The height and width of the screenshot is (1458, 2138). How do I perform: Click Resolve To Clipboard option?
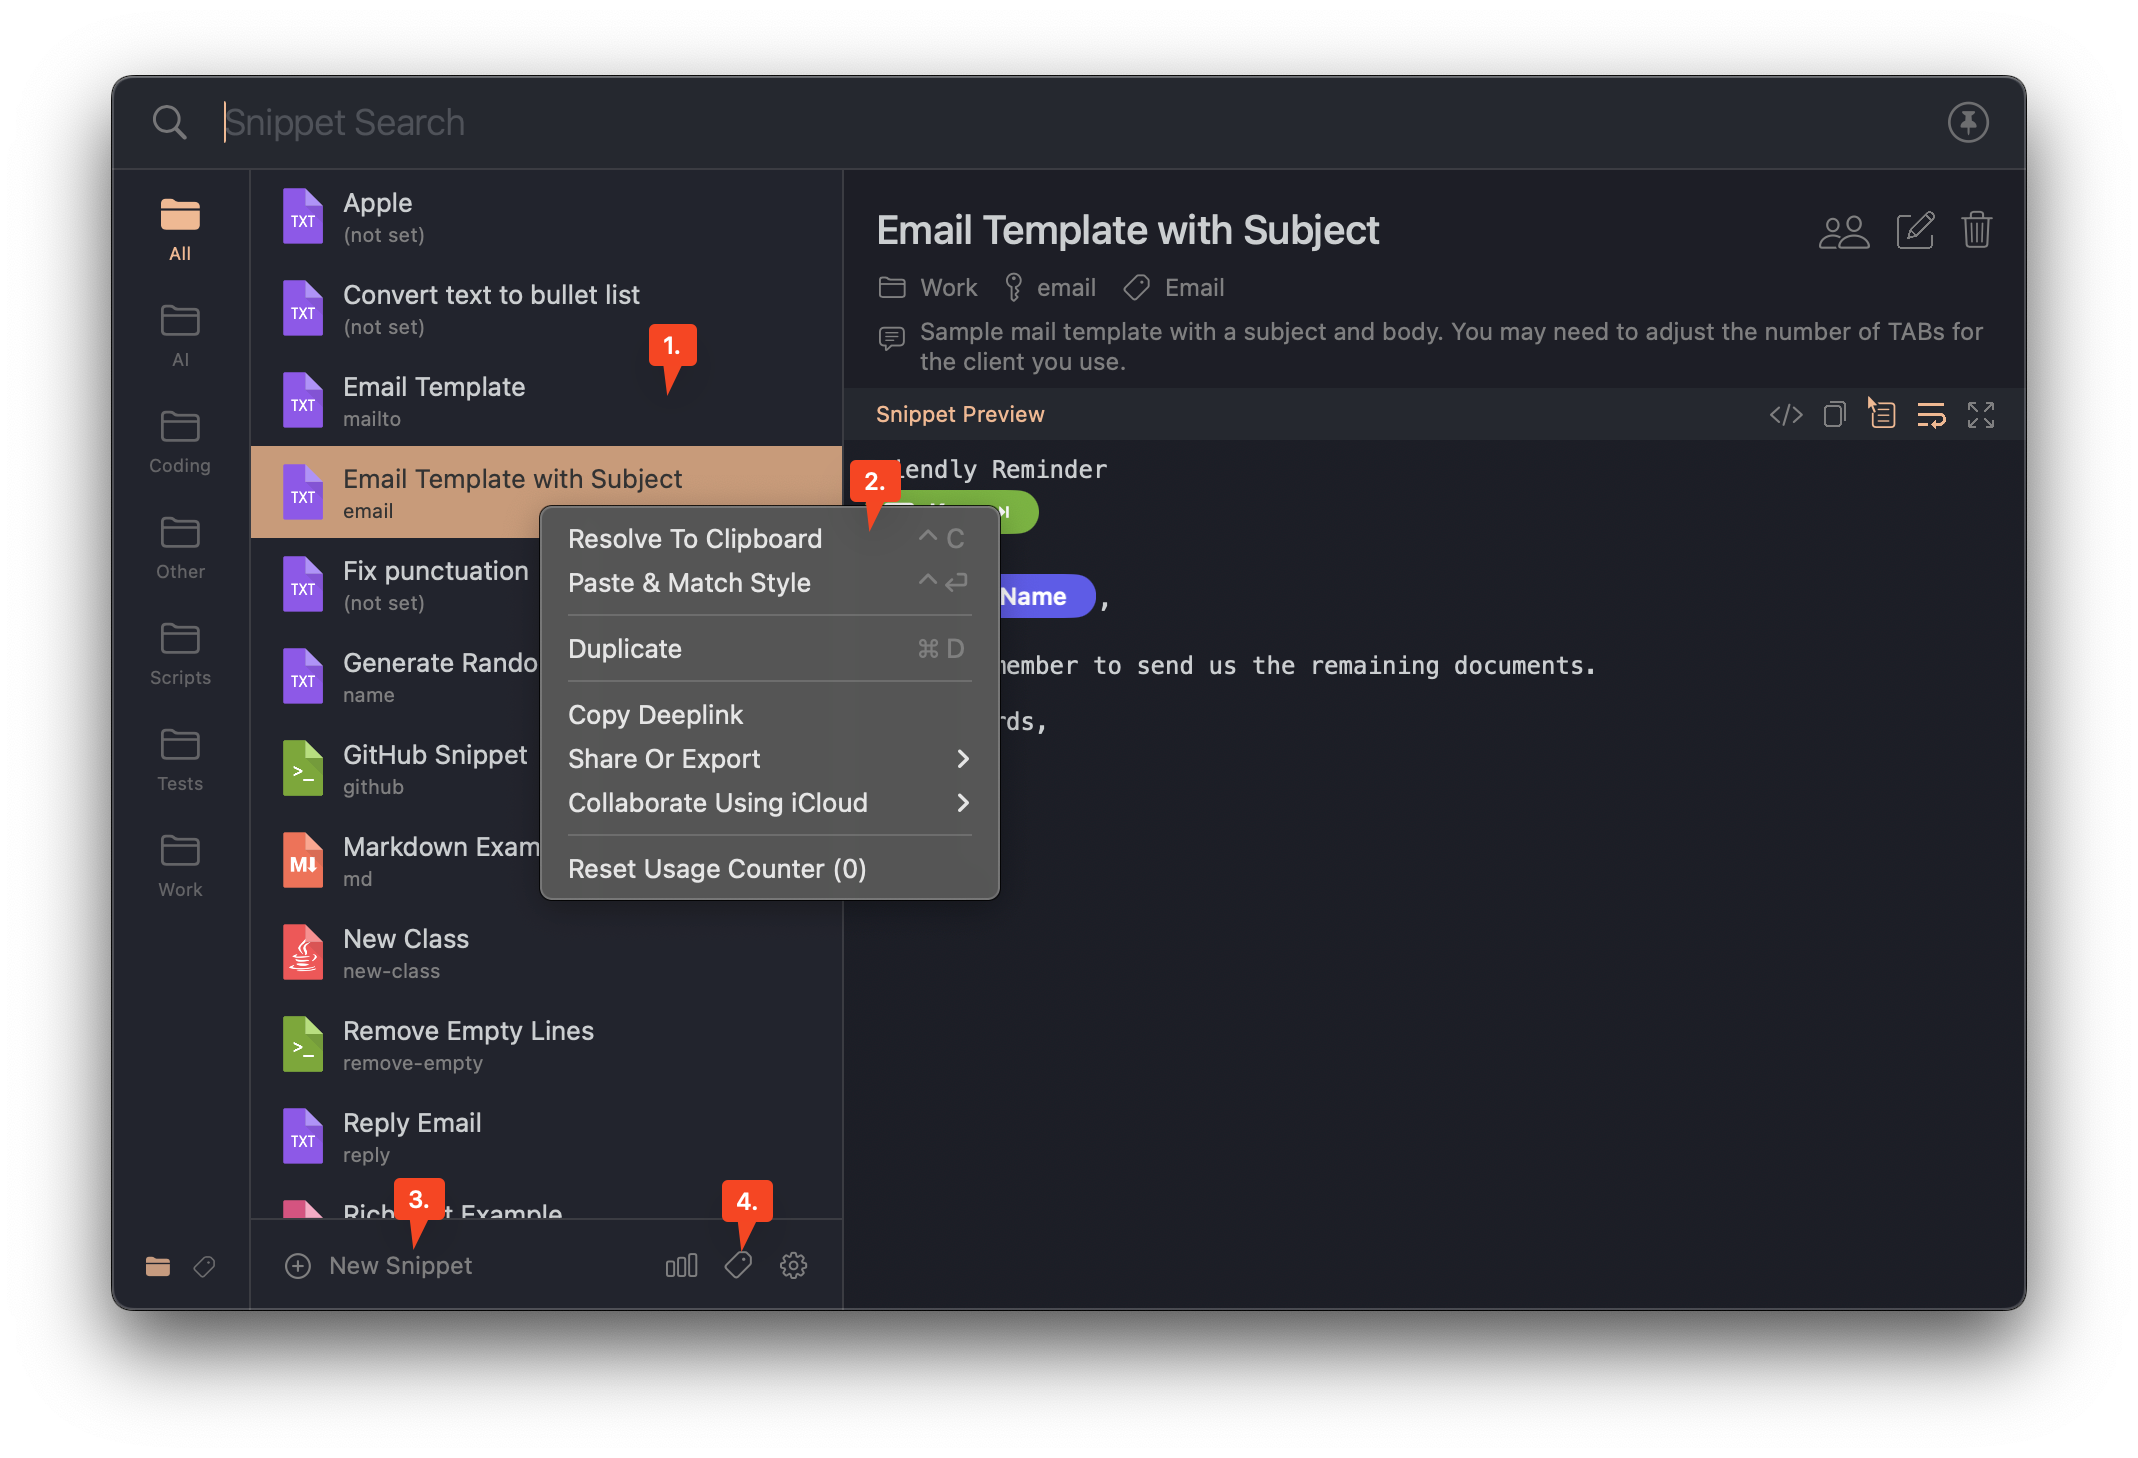pyautogui.click(x=695, y=538)
